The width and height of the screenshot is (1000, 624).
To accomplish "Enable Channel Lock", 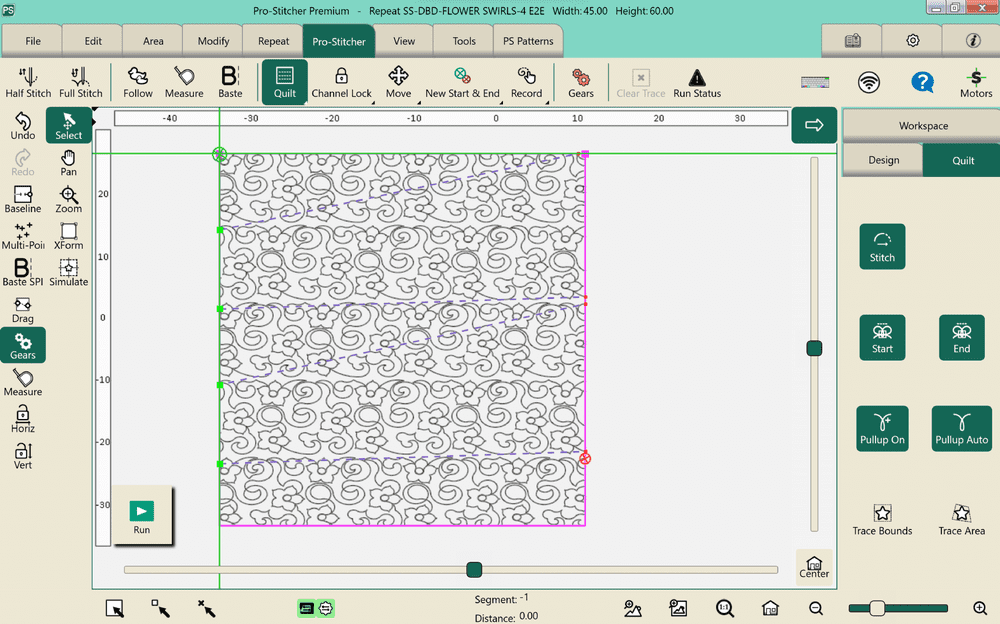I will (x=341, y=82).
